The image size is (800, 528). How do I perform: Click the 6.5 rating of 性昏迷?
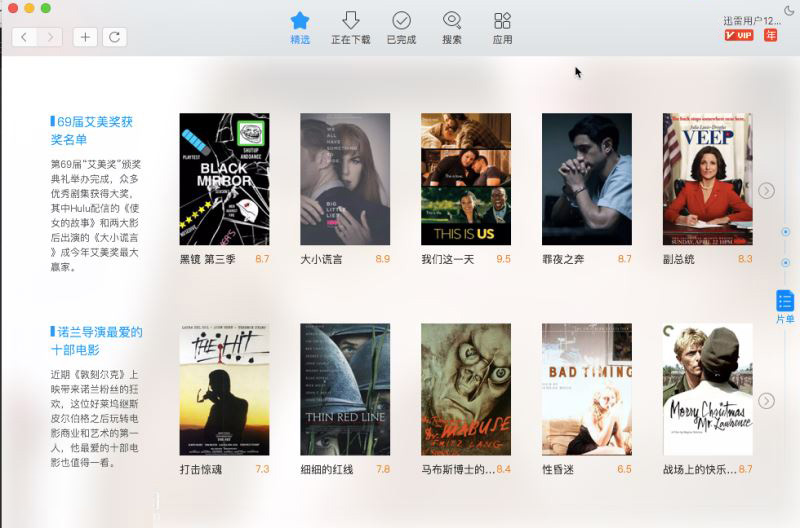click(624, 469)
